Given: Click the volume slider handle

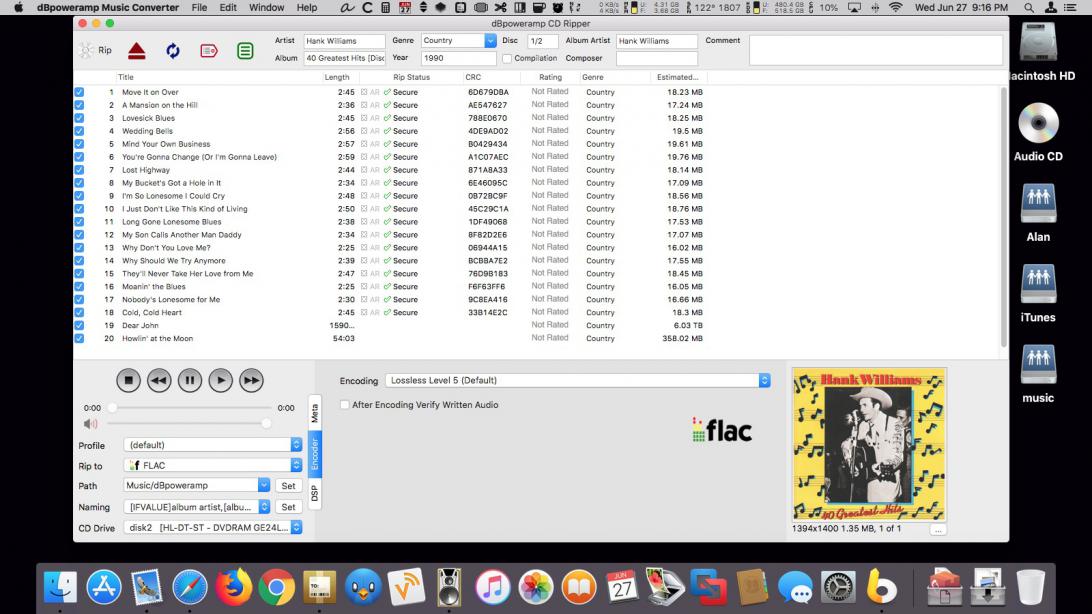Looking at the screenshot, I should coord(266,424).
